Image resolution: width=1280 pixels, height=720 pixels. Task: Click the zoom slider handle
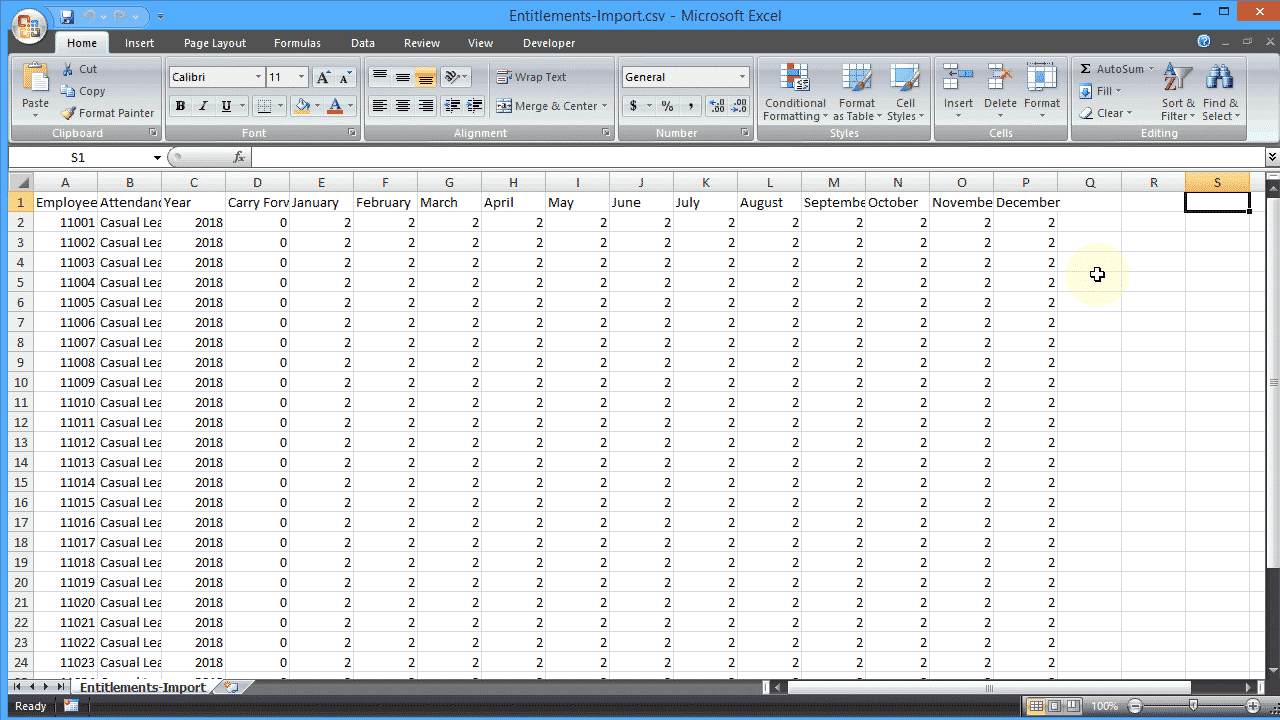pyautogui.click(x=1193, y=706)
